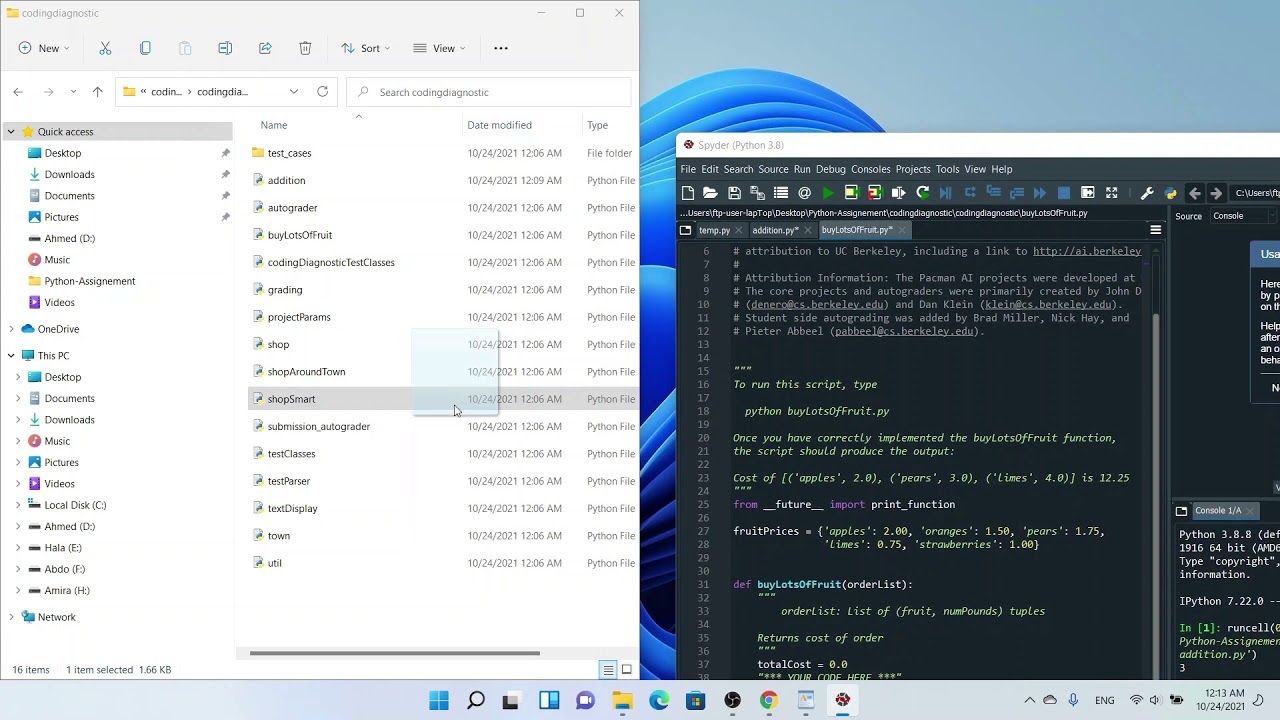Click the File list management icon in Spyder
This screenshot has height=720, width=1280.
click(781, 193)
